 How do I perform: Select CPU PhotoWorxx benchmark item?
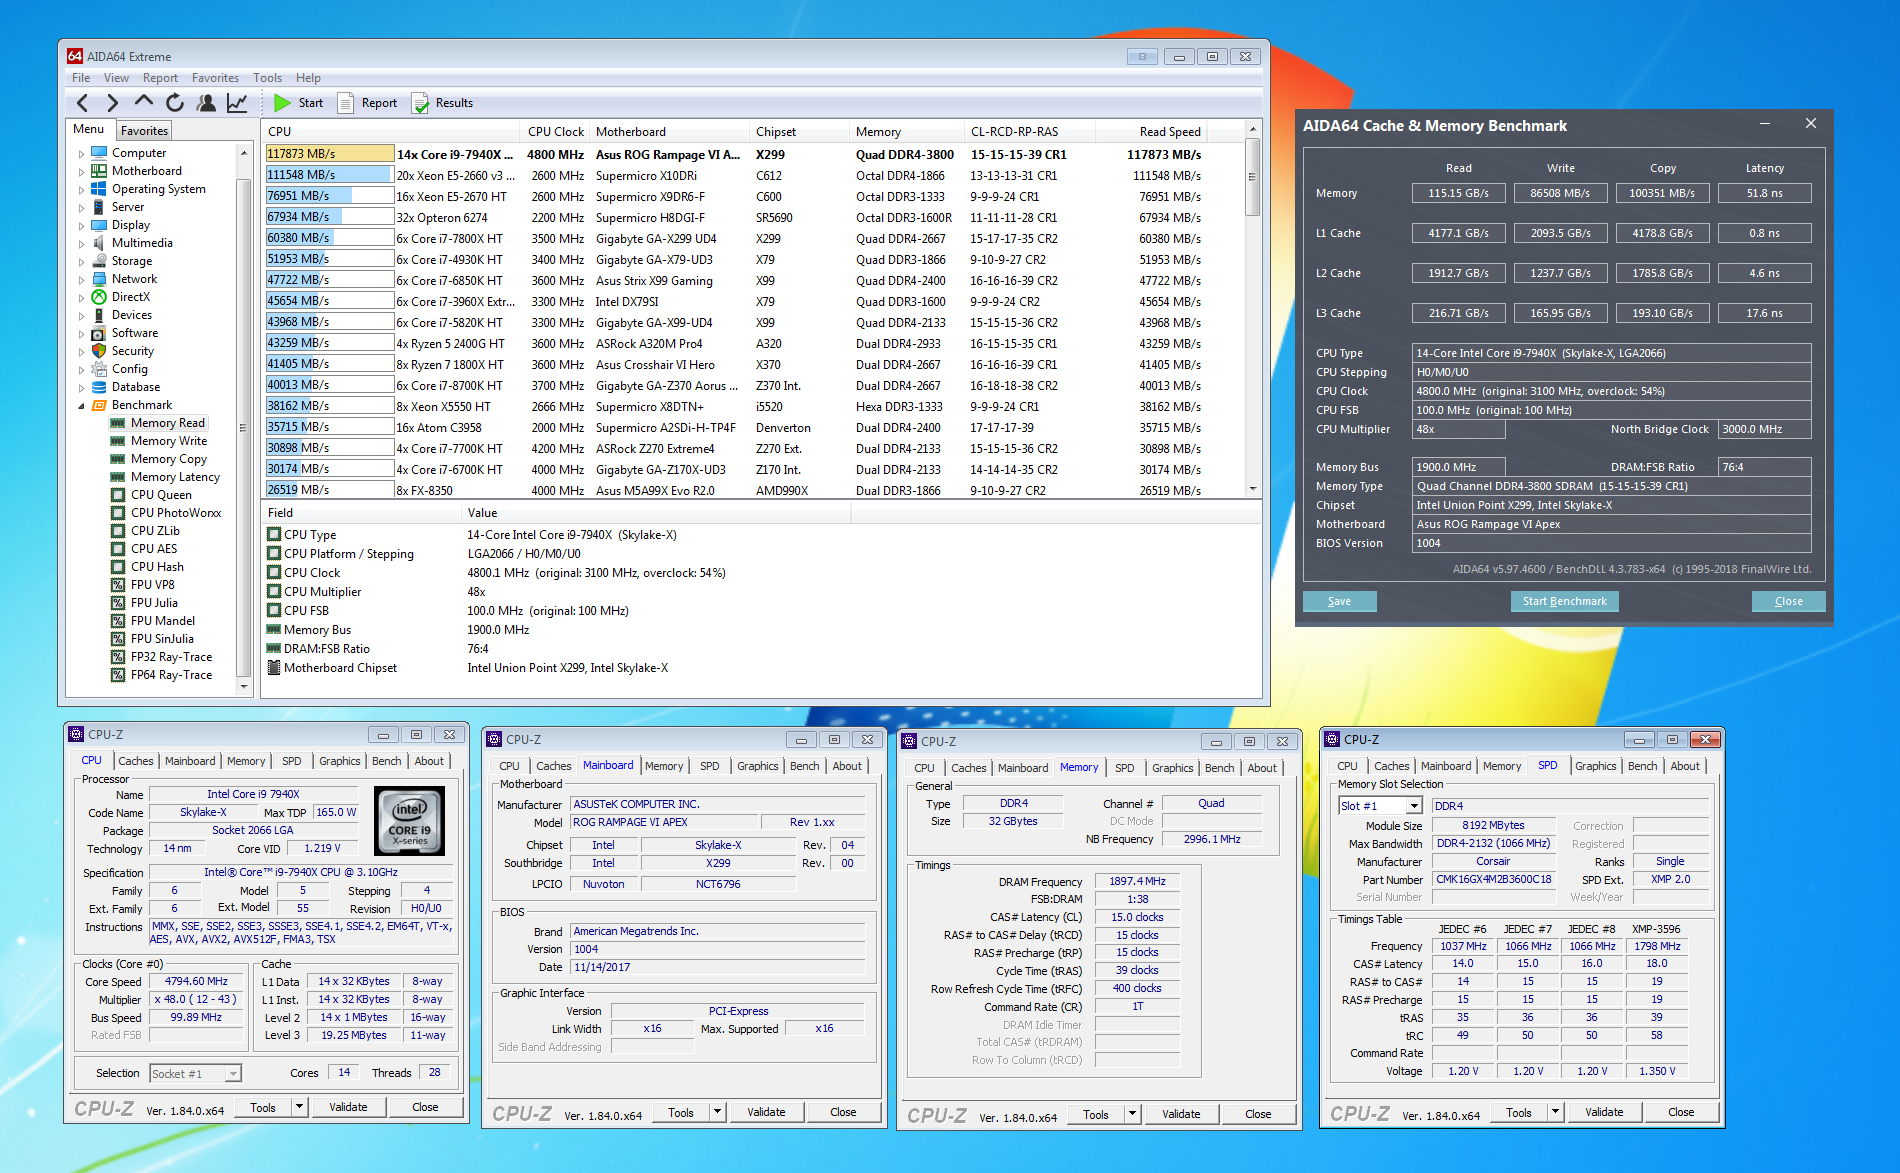(176, 513)
